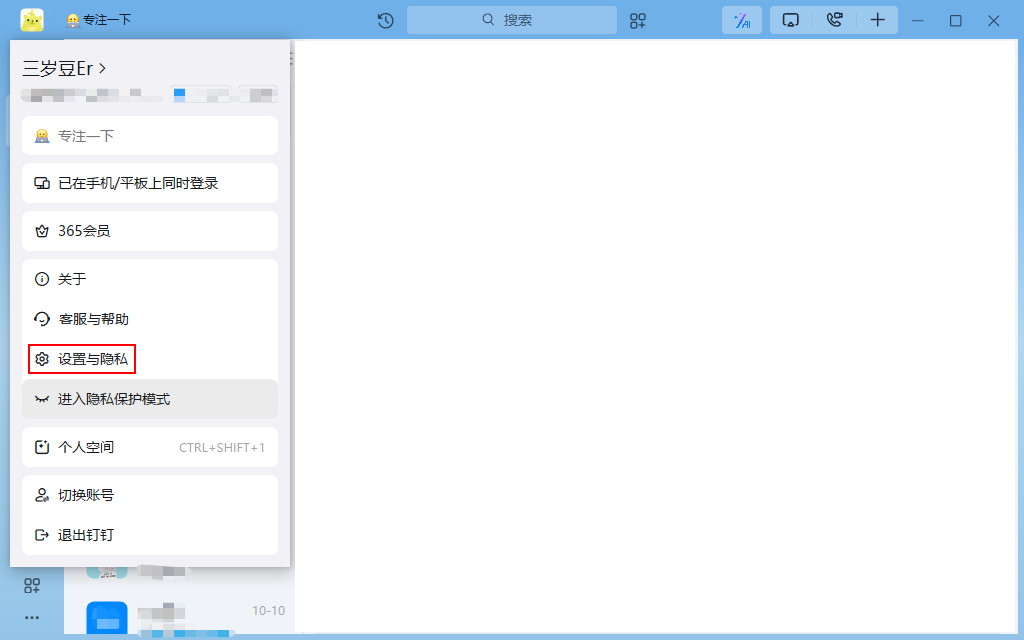Launch the AI assistant button
This screenshot has height=640, width=1024.
[742, 20]
